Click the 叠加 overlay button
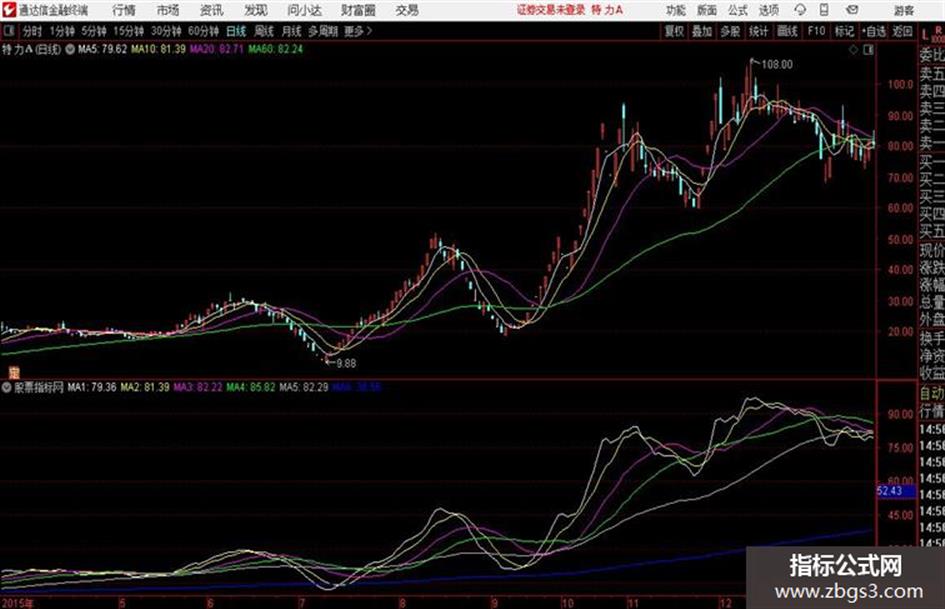 (702, 31)
